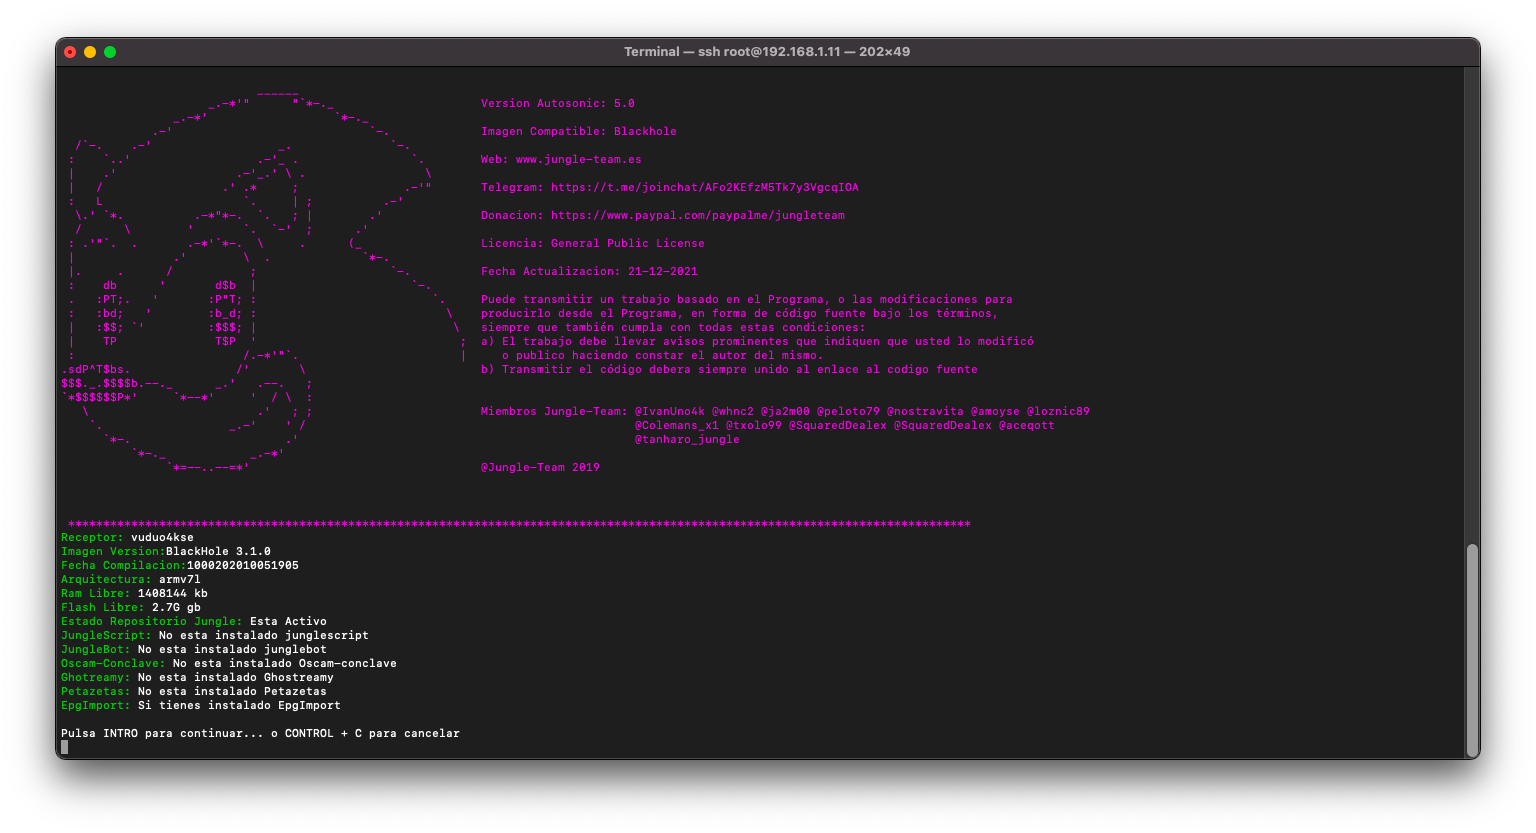This screenshot has height=833, width=1536.
Task: Click the vertical scrollbar thumb
Action: tap(1471, 650)
